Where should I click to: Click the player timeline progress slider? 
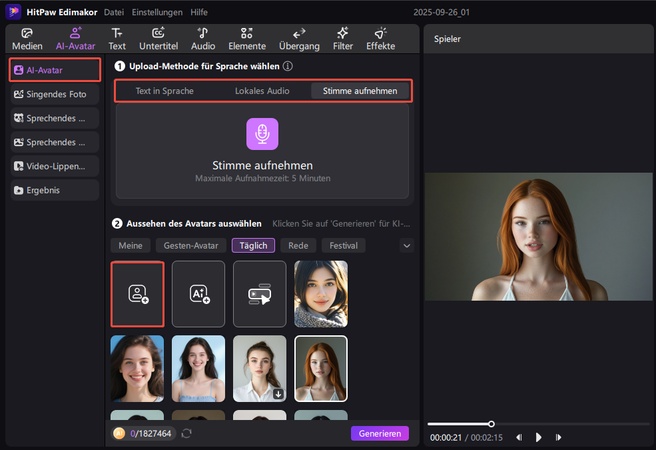[x=490, y=424]
